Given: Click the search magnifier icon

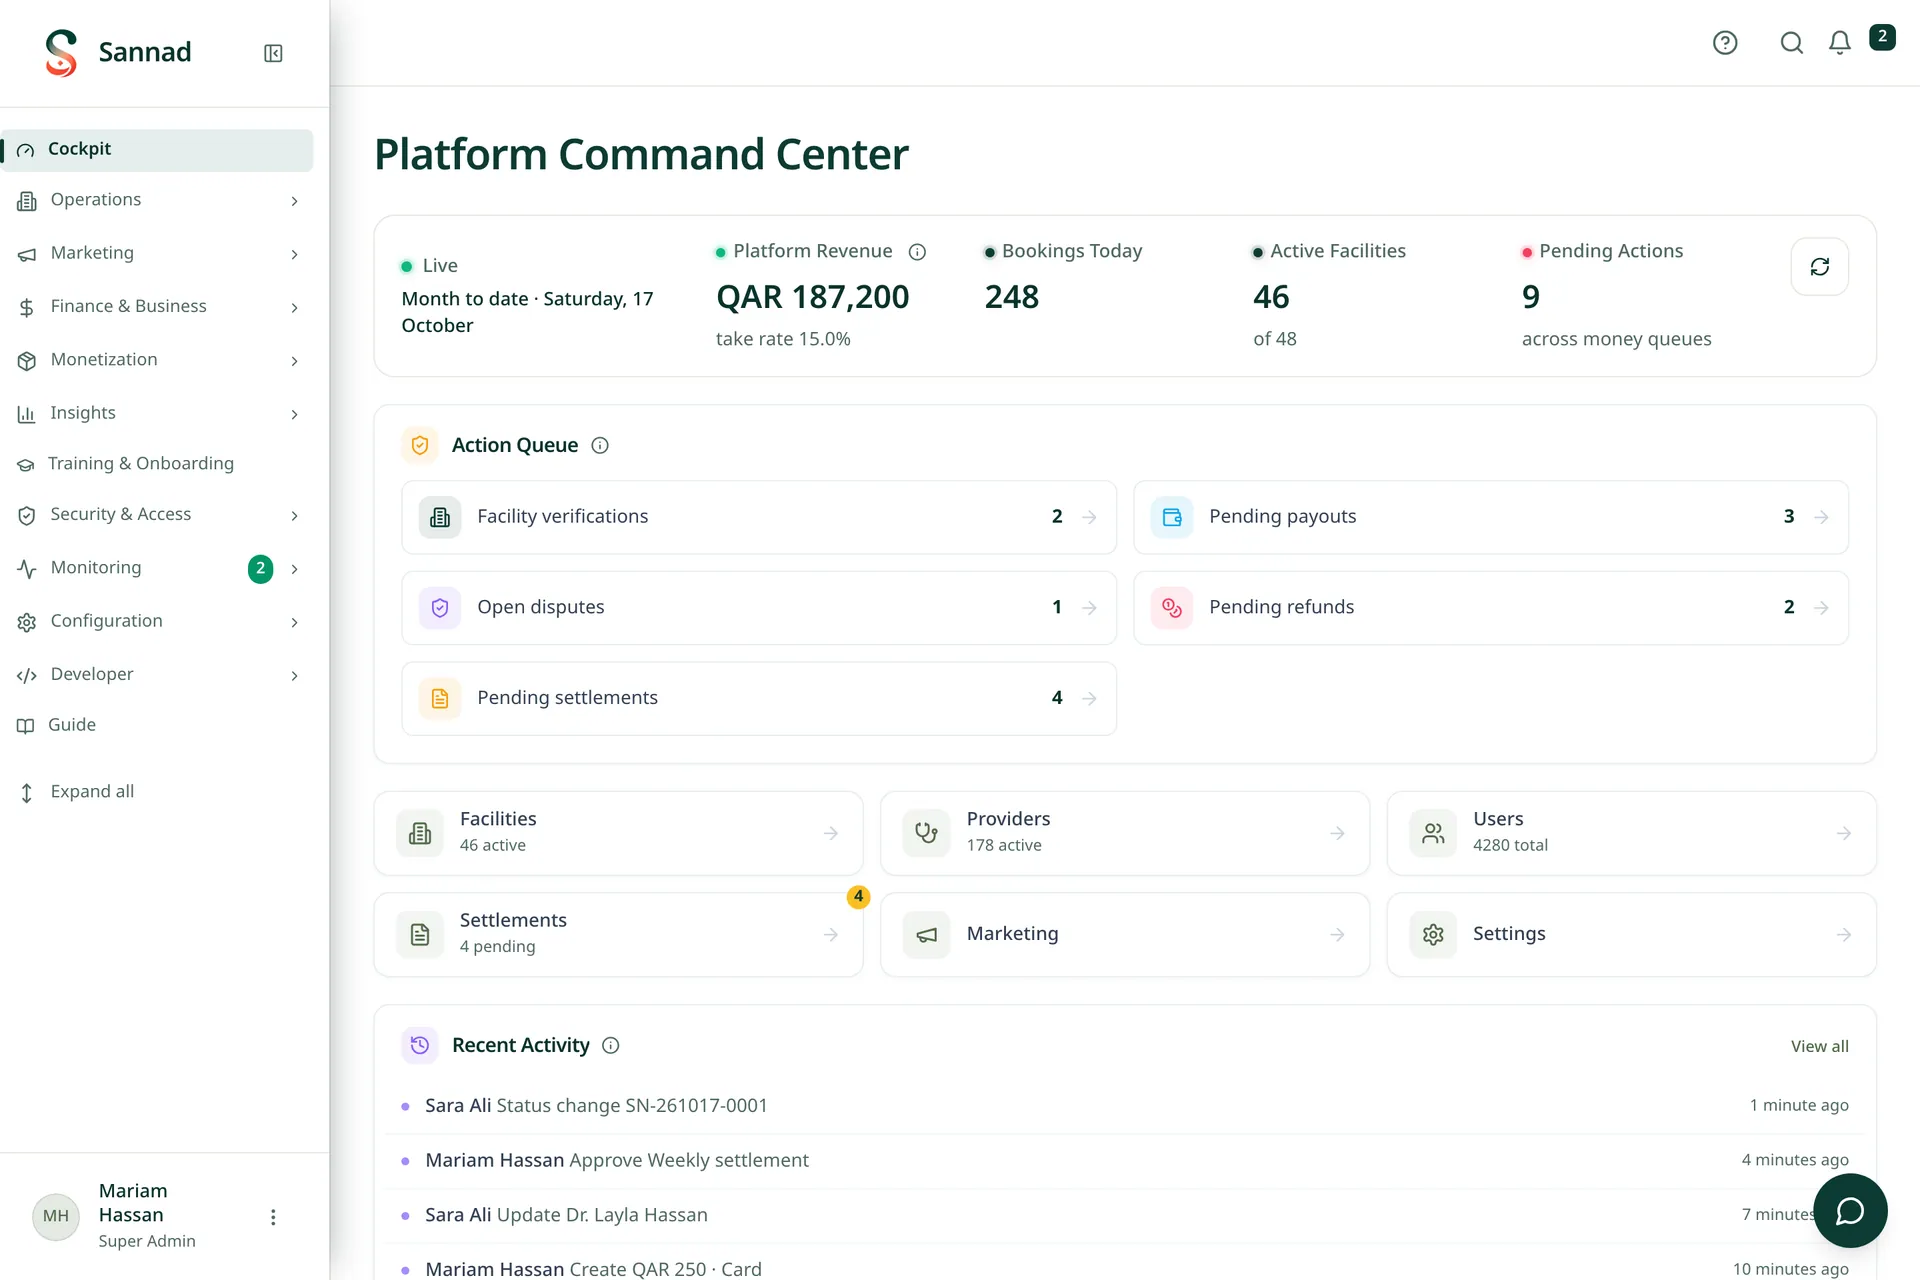Looking at the screenshot, I should pos(1792,43).
